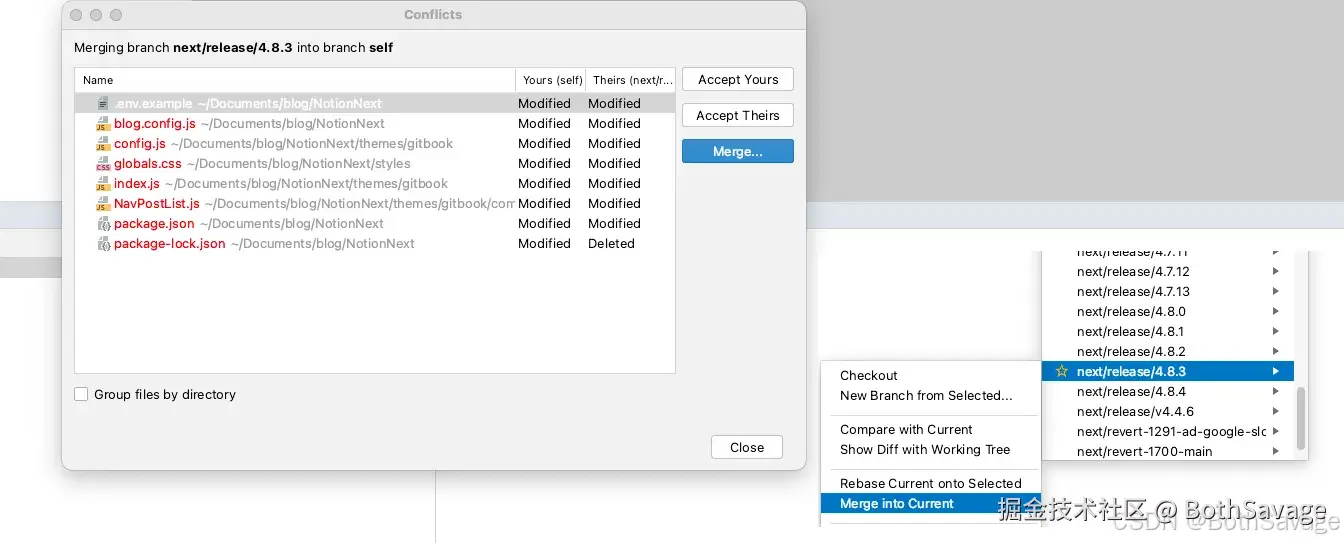This screenshot has width=1344, height=543.
Task: Choose Merge into Current from context menu
Action: (x=897, y=504)
